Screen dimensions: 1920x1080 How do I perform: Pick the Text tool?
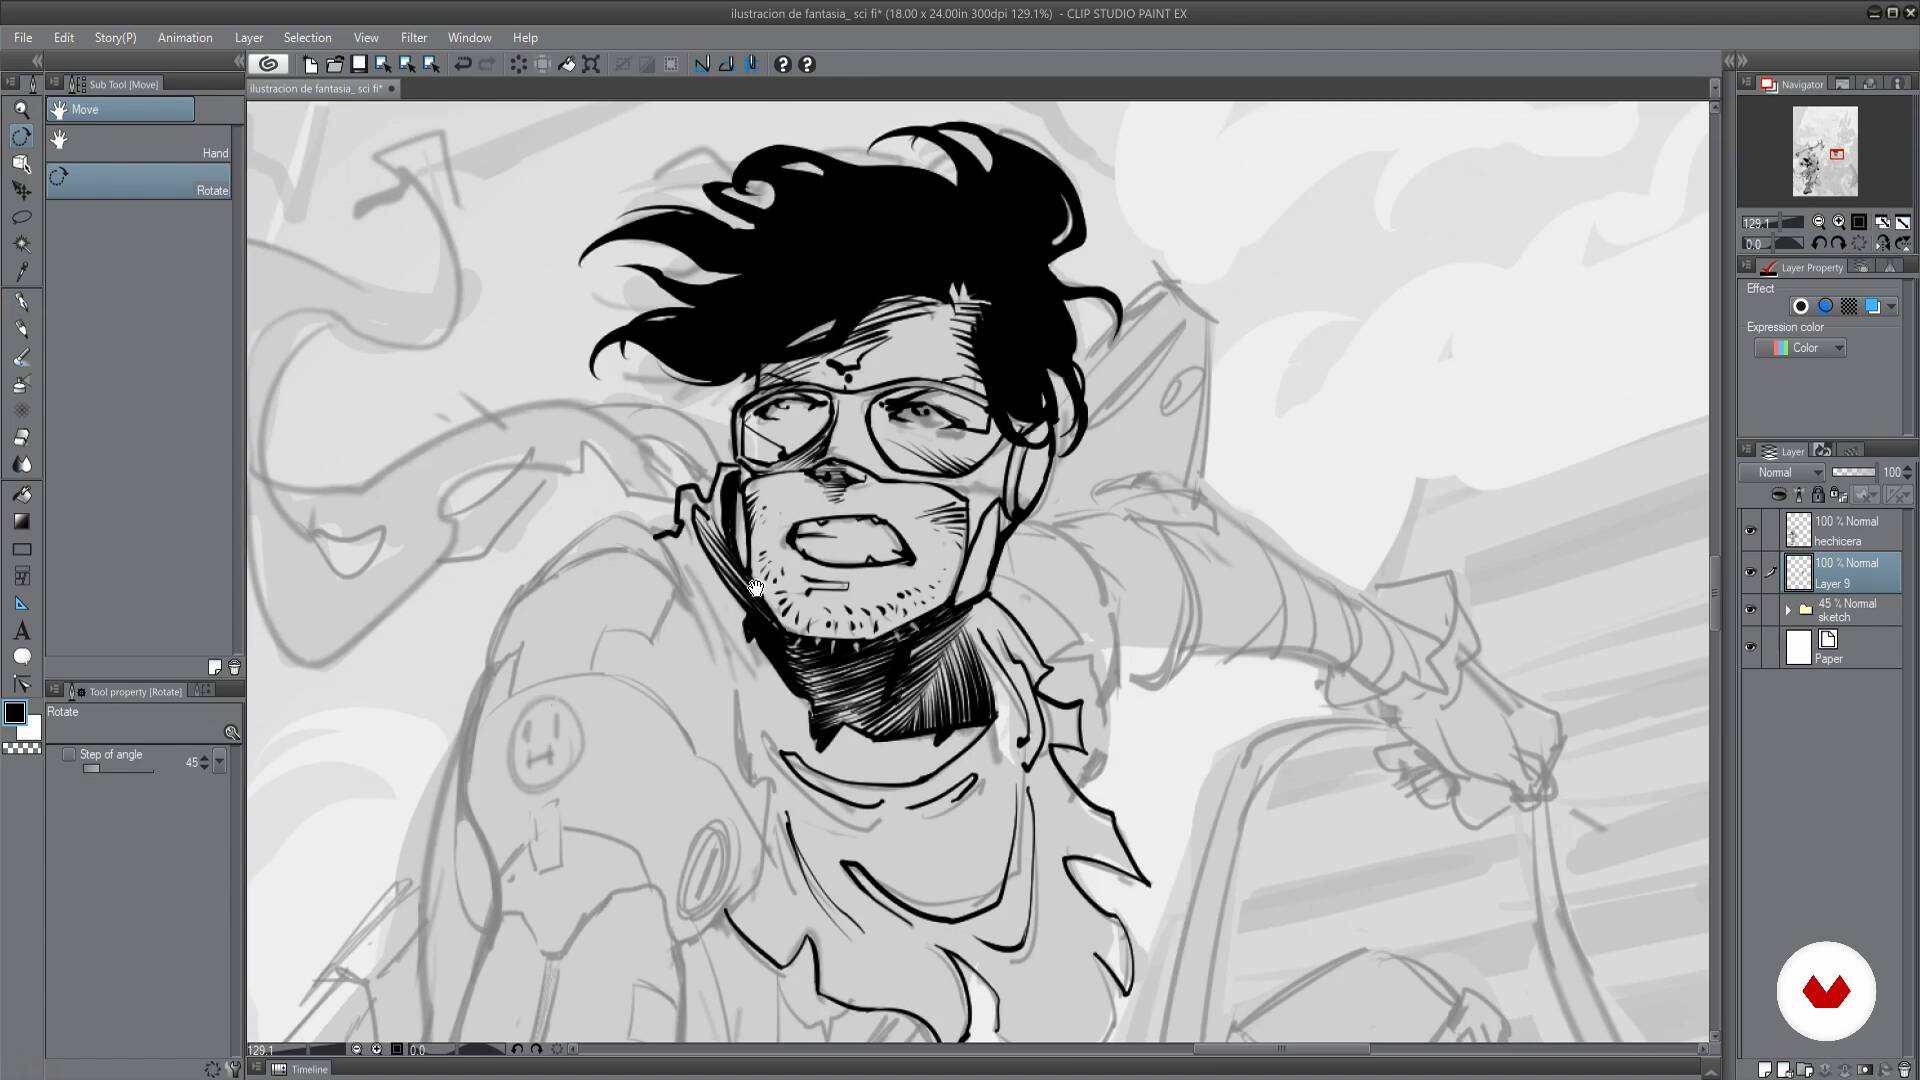click(x=21, y=631)
